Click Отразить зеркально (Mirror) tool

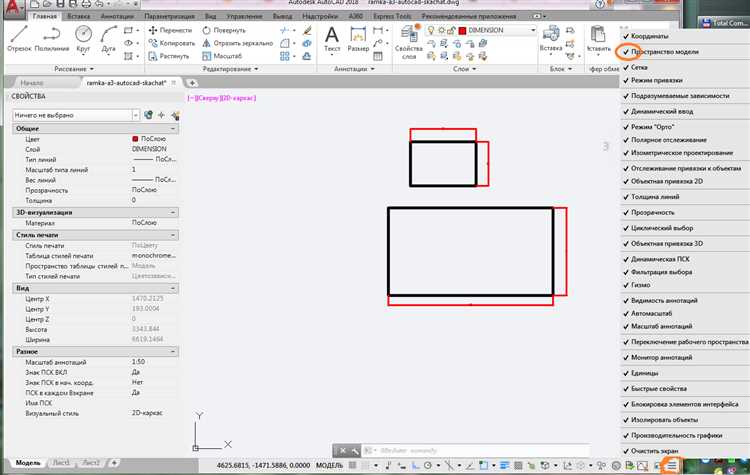(237, 43)
